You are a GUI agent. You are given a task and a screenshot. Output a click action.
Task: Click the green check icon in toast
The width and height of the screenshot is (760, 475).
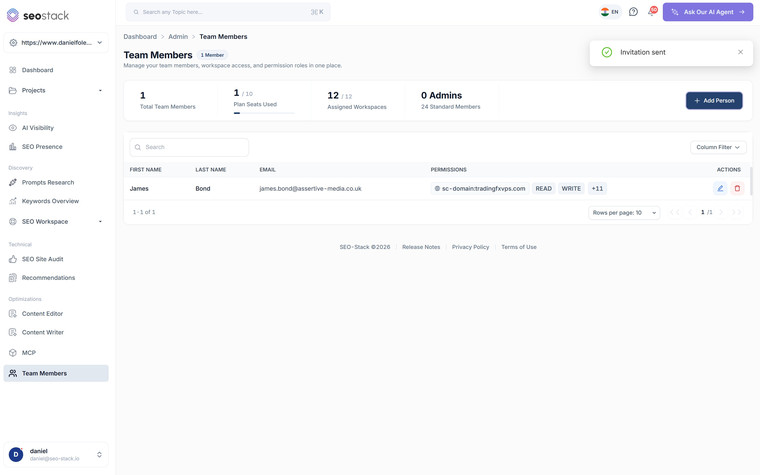(x=606, y=52)
